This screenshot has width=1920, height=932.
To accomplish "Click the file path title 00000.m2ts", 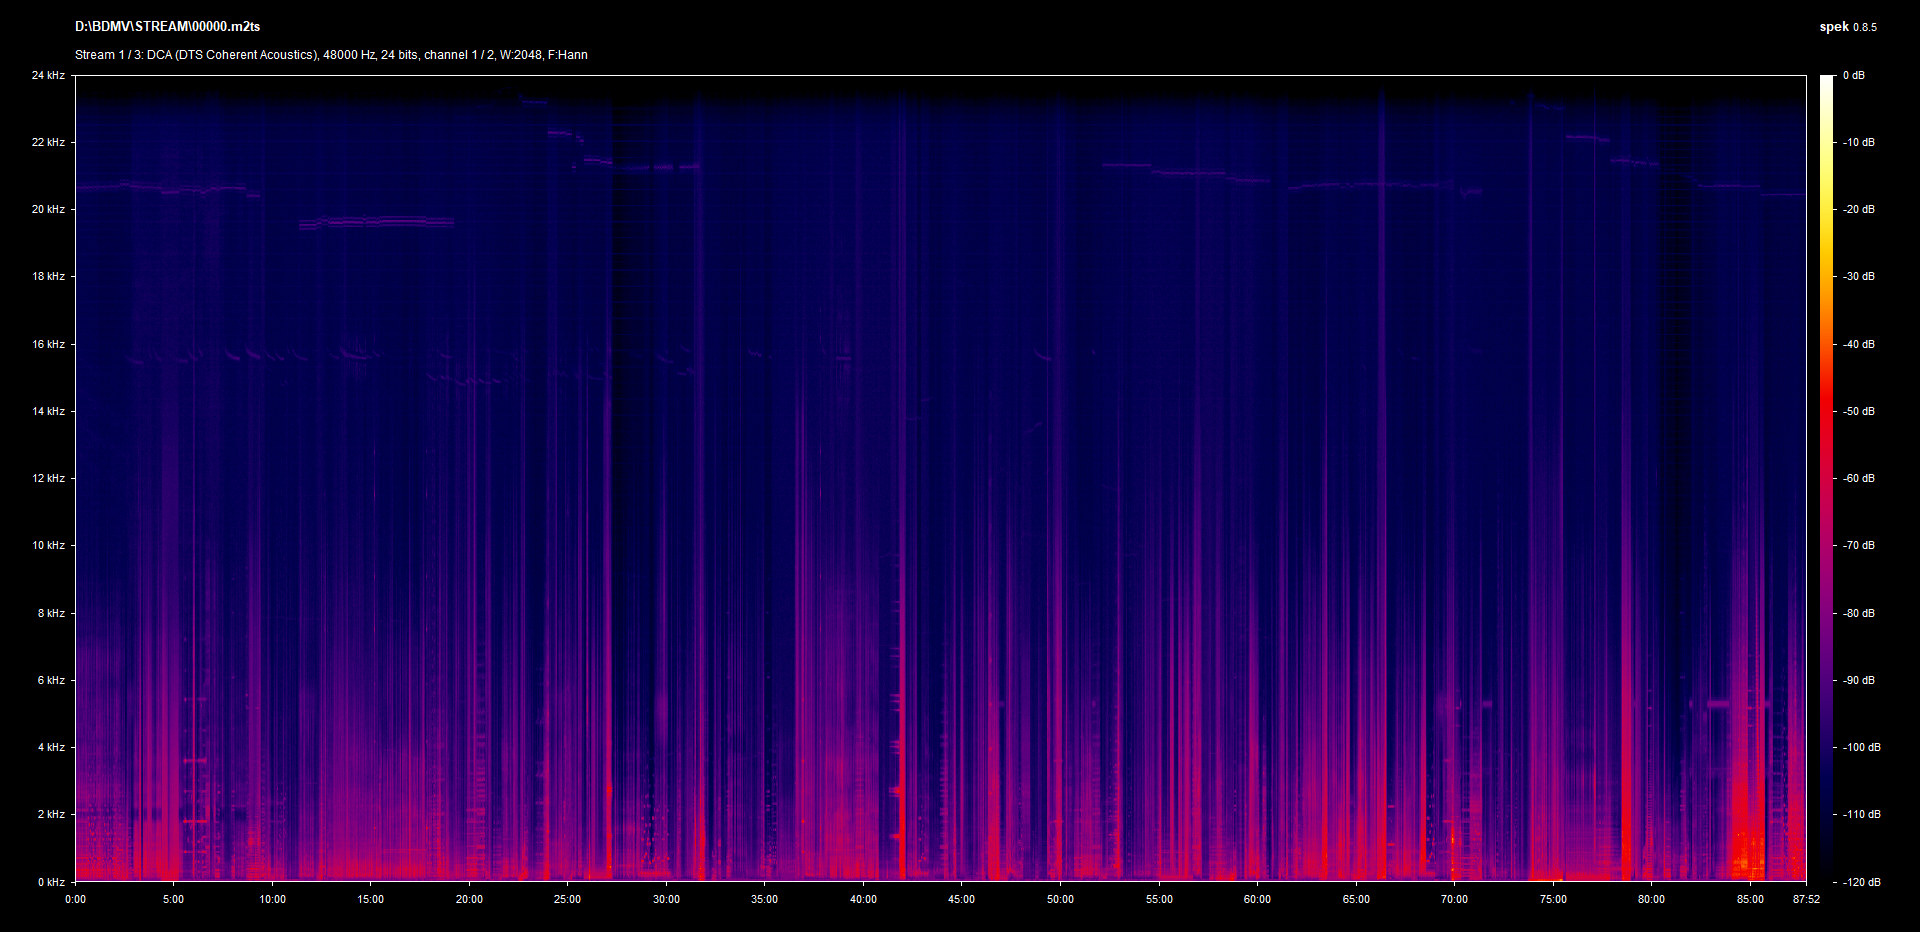I will [167, 27].
